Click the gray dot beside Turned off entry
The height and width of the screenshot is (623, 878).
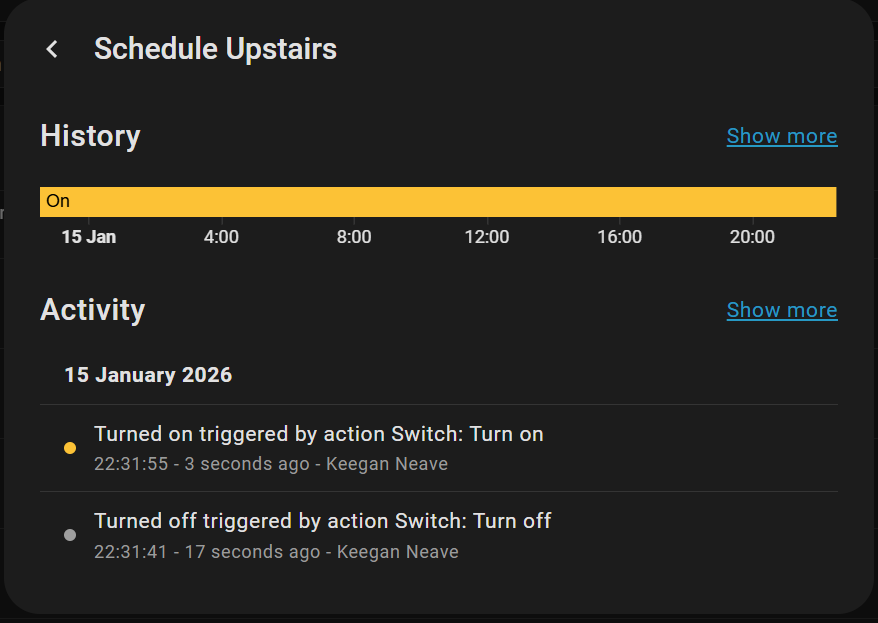[70, 535]
